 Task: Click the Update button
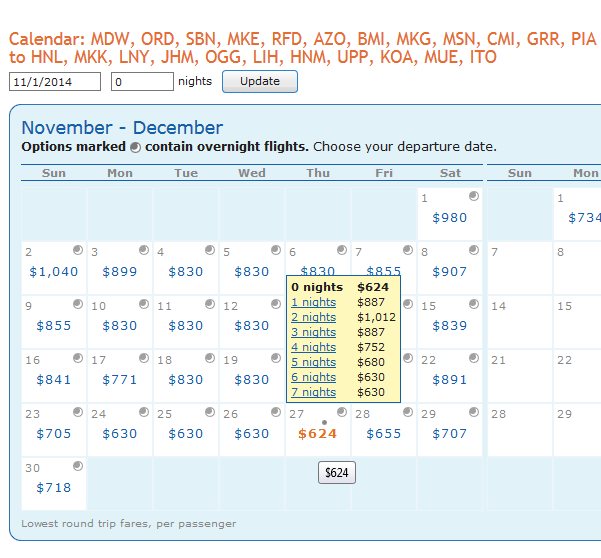click(x=260, y=81)
